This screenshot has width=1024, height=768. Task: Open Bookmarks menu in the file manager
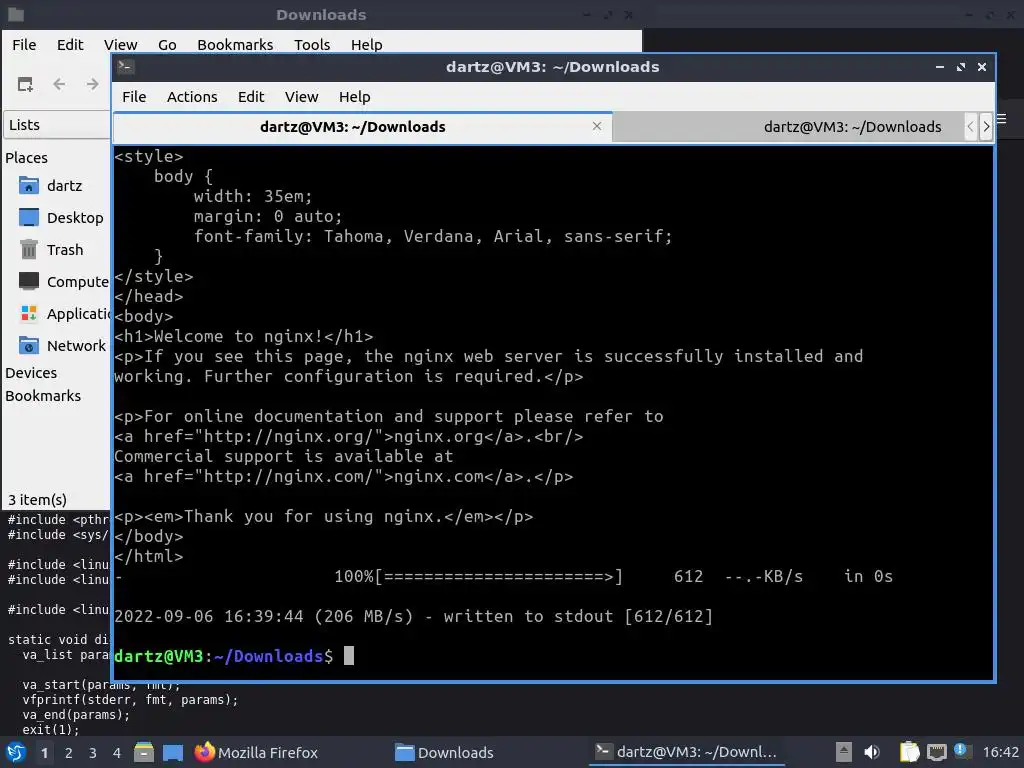point(235,44)
